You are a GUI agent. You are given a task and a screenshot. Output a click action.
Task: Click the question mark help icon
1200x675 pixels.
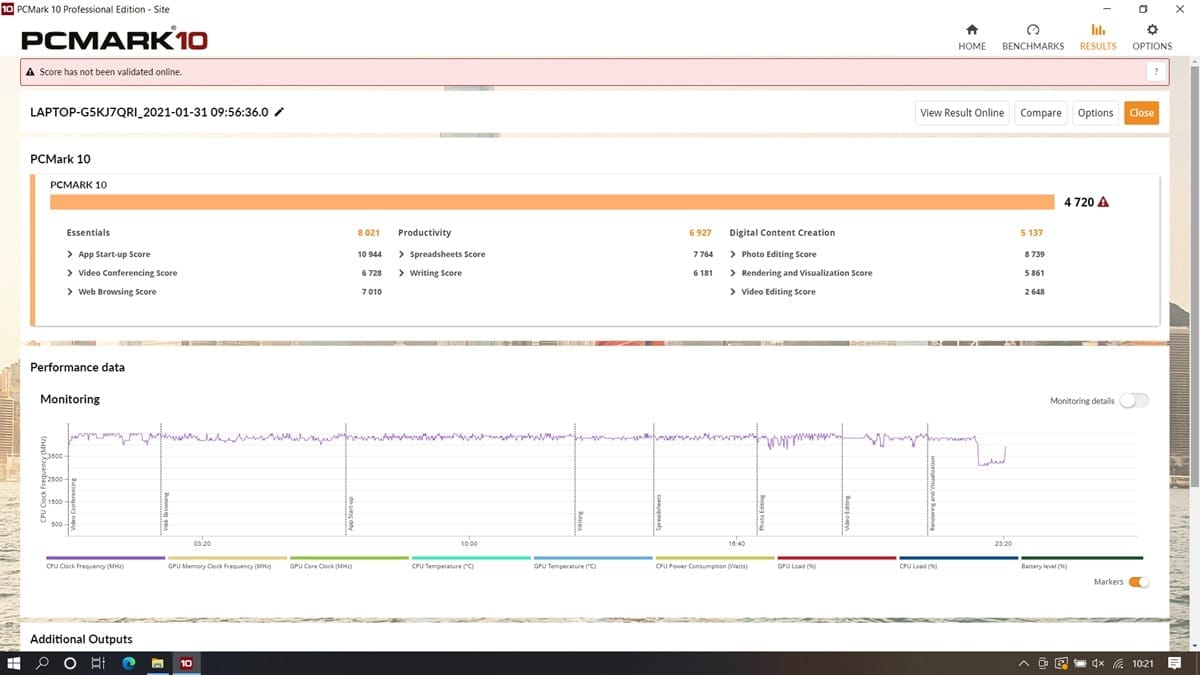(1156, 72)
